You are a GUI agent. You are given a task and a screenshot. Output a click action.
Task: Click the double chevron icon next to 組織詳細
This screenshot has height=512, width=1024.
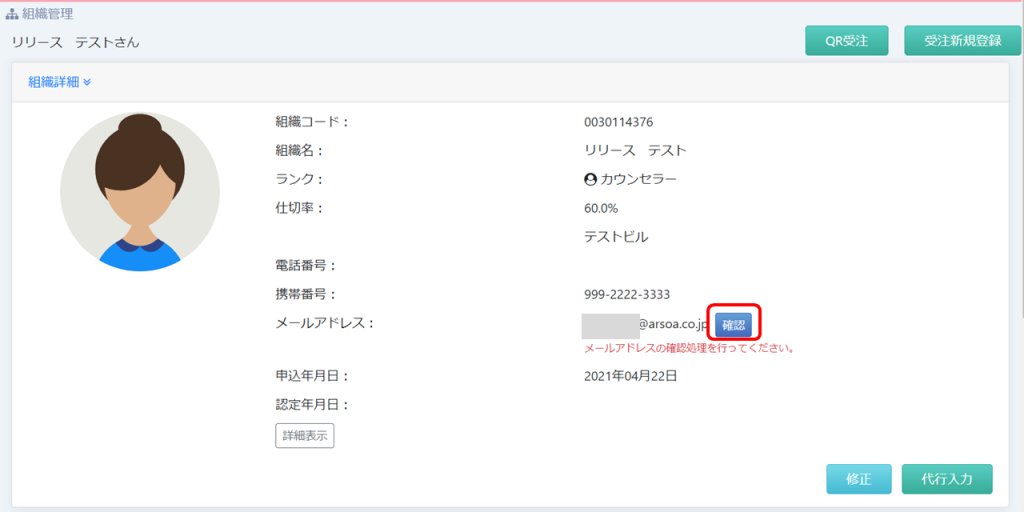pyautogui.click(x=87, y=82)
